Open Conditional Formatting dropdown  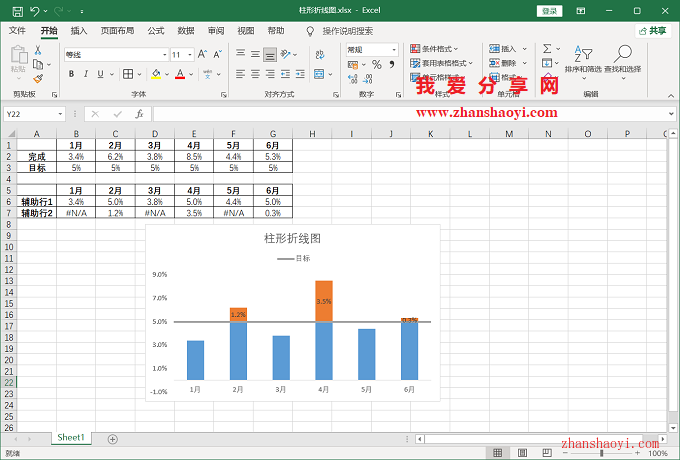[434, 49]
